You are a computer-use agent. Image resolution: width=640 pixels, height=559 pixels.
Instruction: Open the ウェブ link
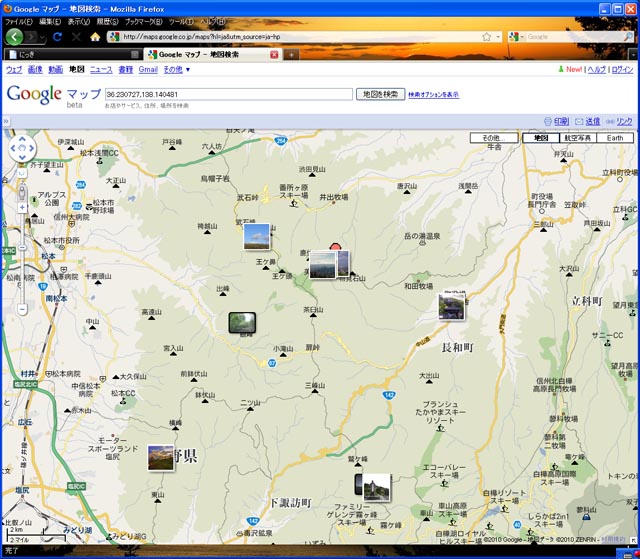coord(14,69)
